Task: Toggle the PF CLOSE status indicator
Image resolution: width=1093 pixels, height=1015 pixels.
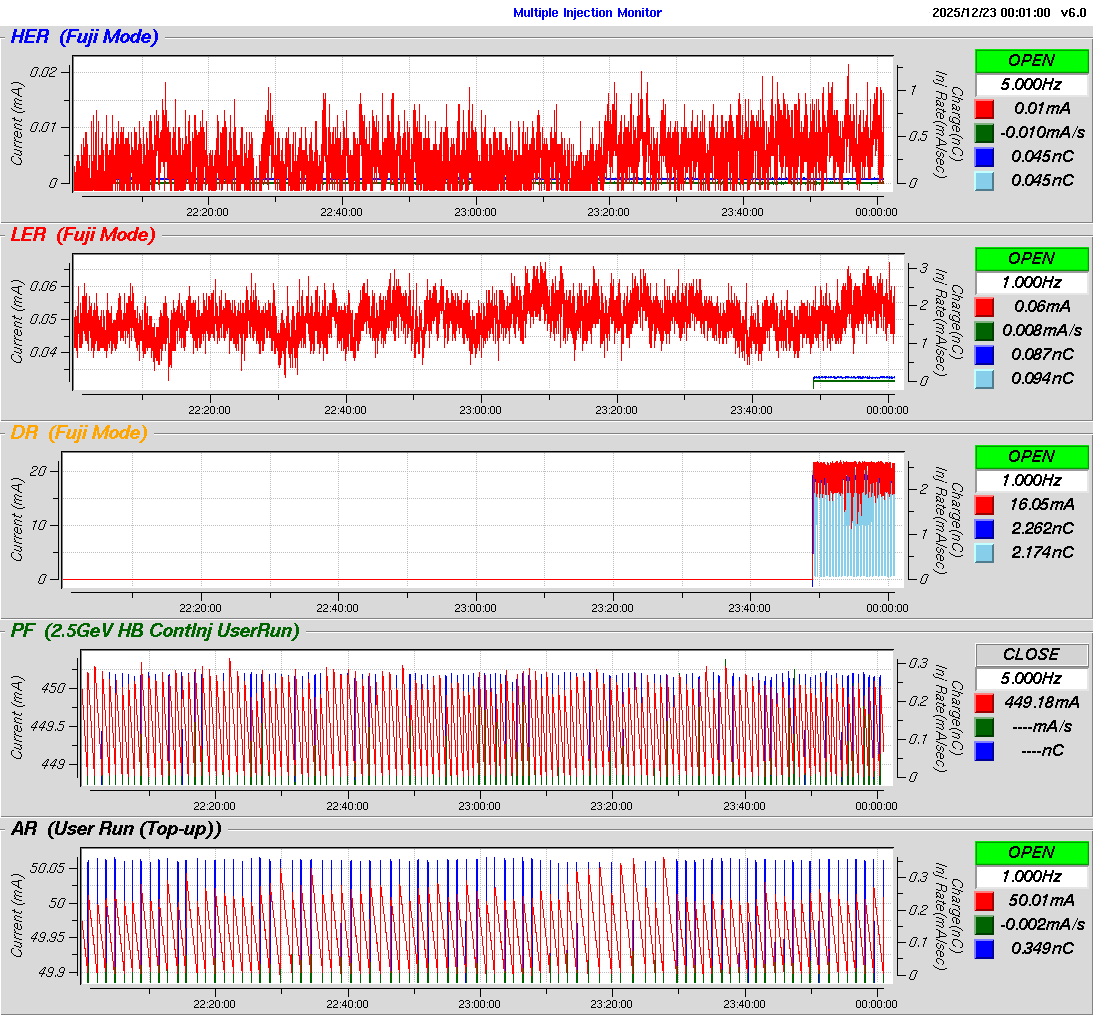Action: (1031, 654)
